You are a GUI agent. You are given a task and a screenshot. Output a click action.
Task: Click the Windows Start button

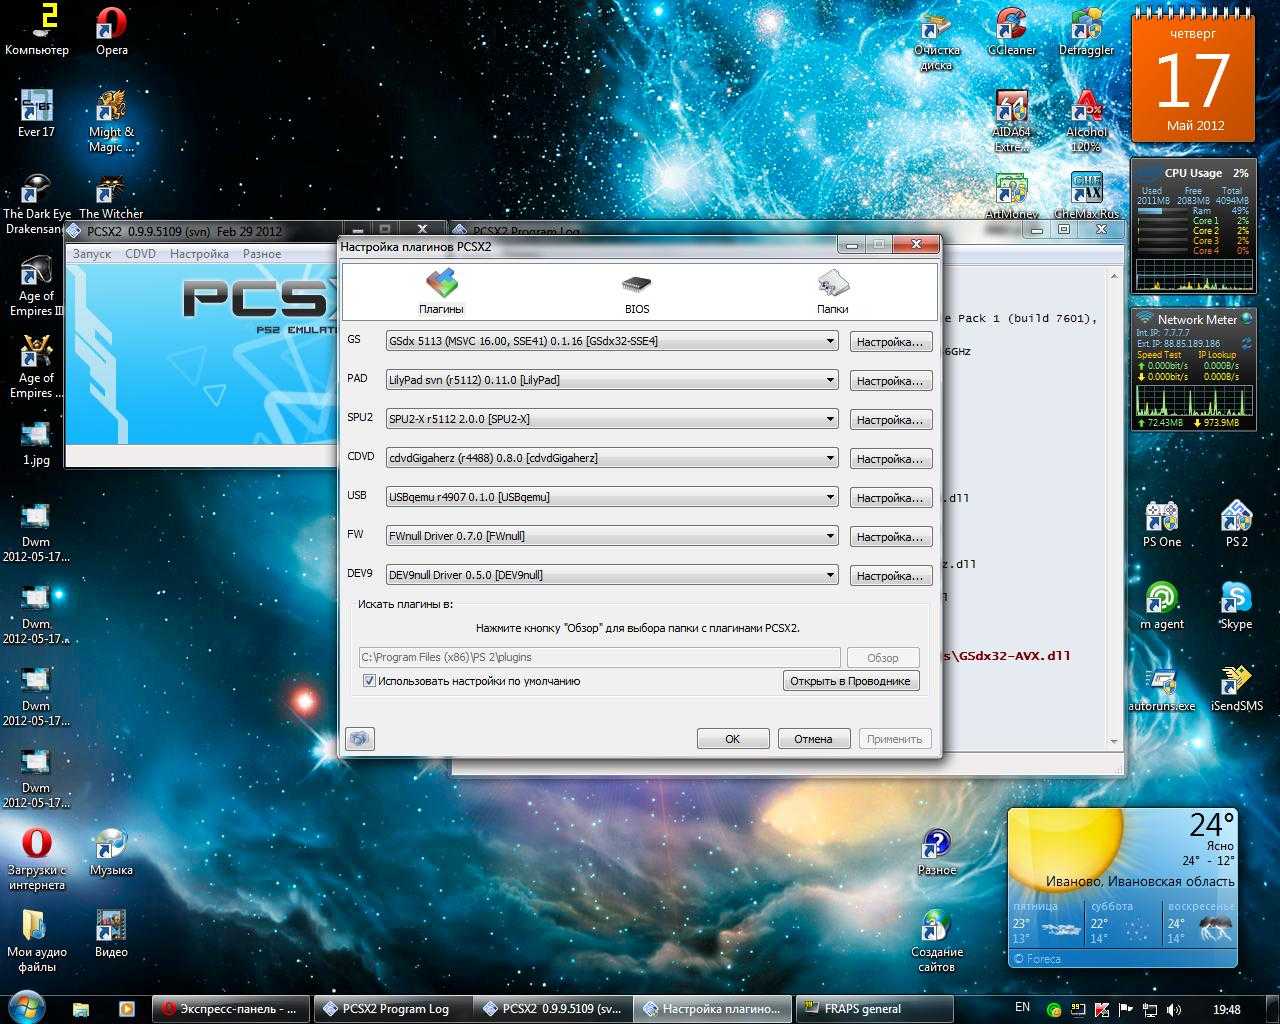[28, 1007]
